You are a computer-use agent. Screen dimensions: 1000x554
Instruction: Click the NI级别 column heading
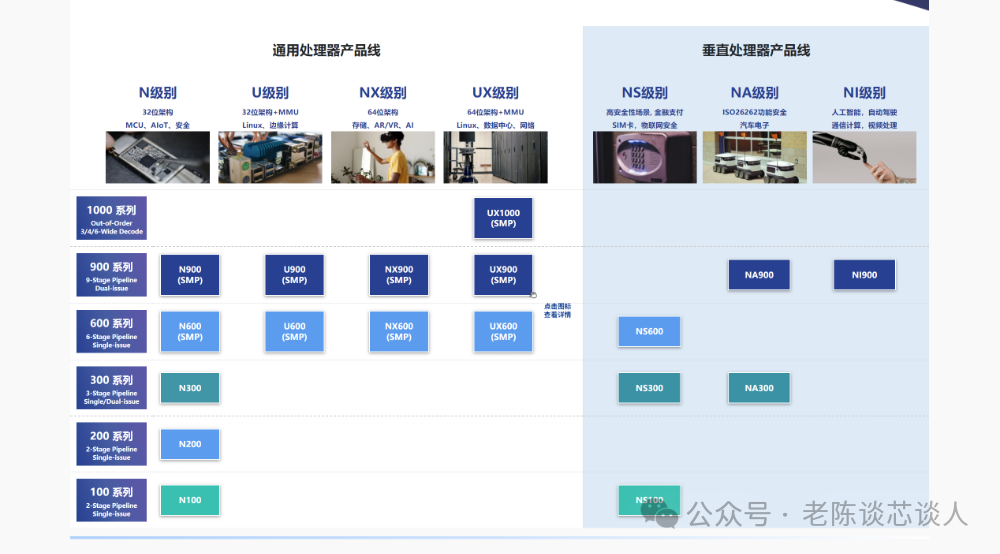point(864,93)
